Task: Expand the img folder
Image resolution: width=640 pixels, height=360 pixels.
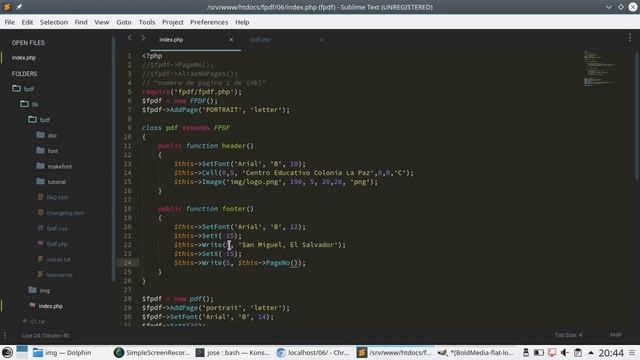Action: tap(39, 290)
